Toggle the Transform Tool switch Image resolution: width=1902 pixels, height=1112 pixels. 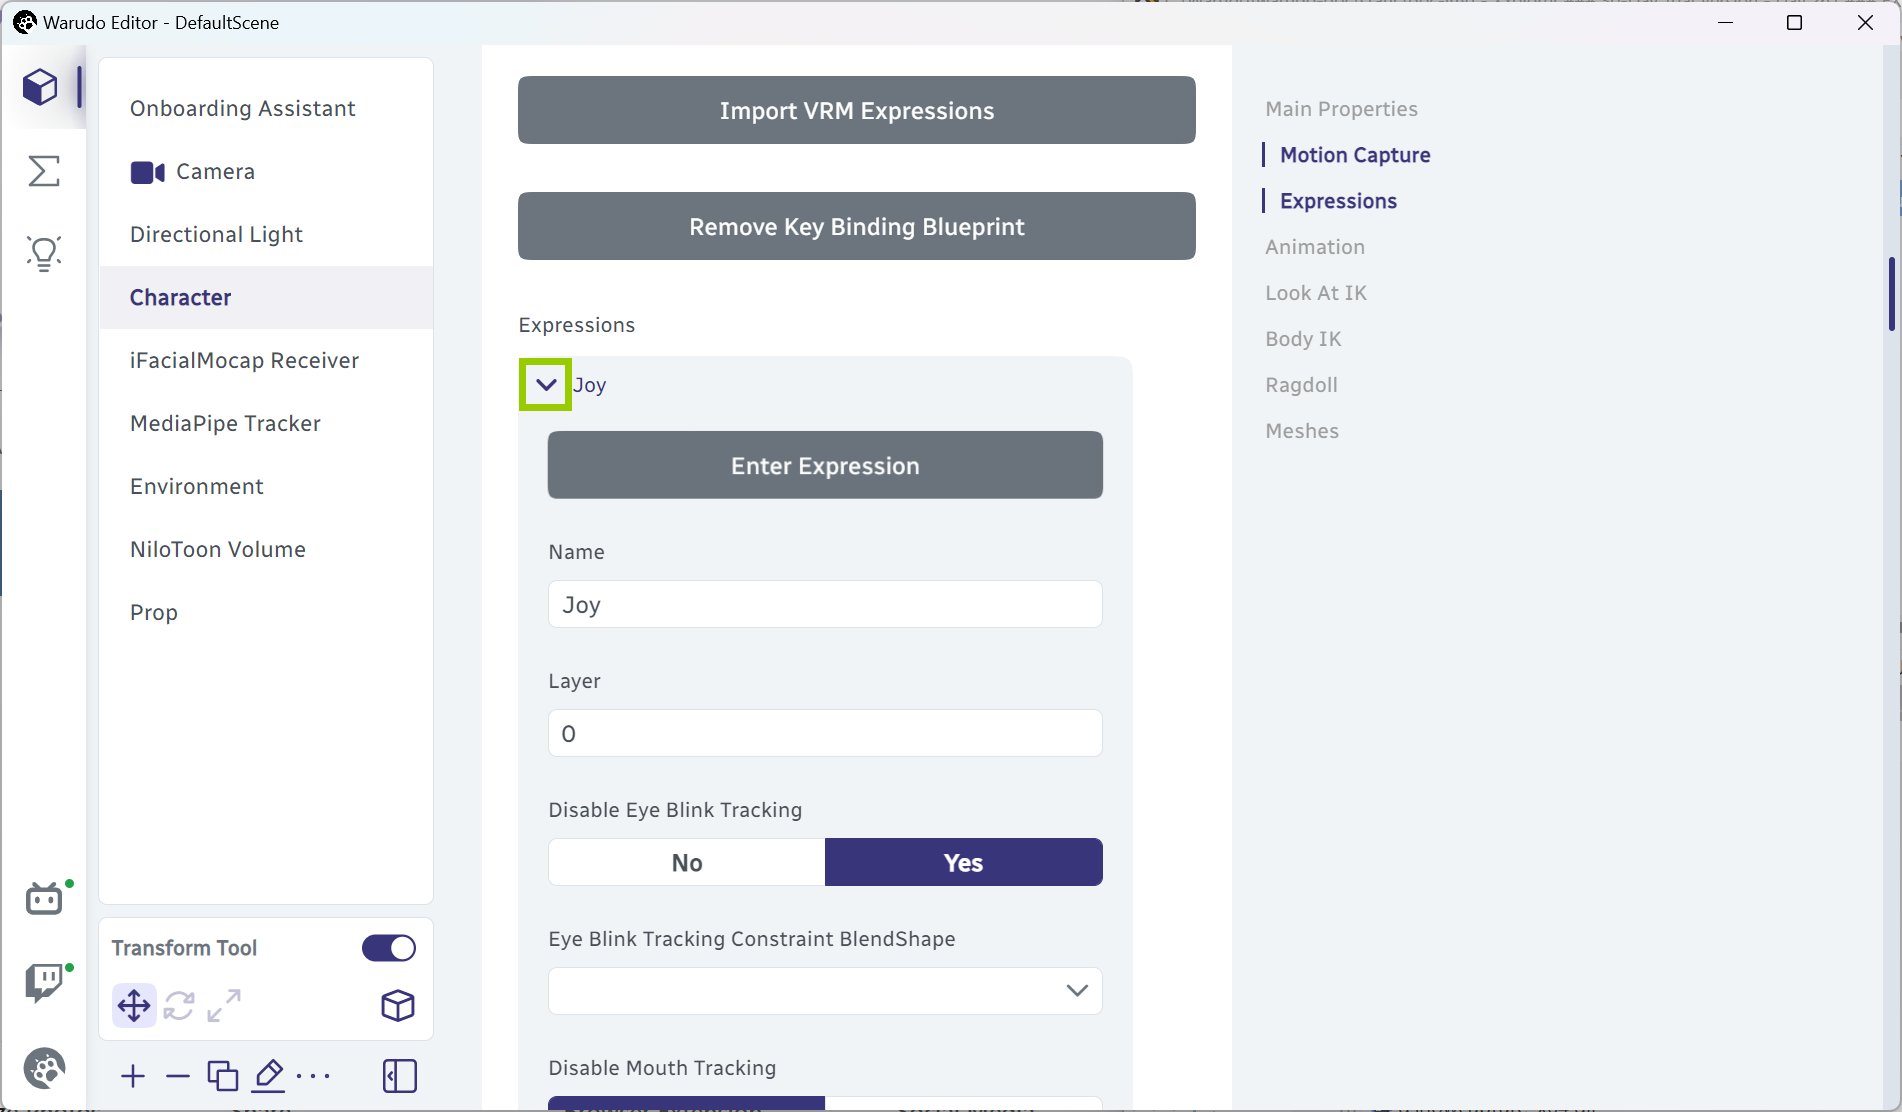click(x=389, y=948)
